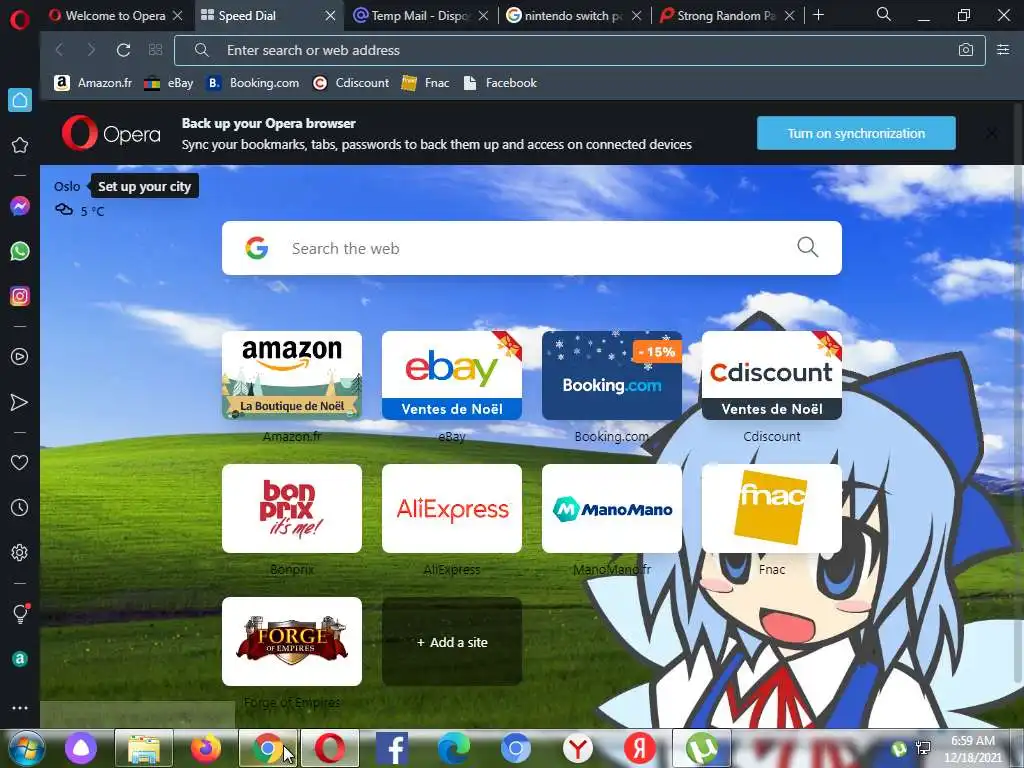Open sidebar setup three-dots menu
Screen dimensions: 1024x768
[20, 707]
